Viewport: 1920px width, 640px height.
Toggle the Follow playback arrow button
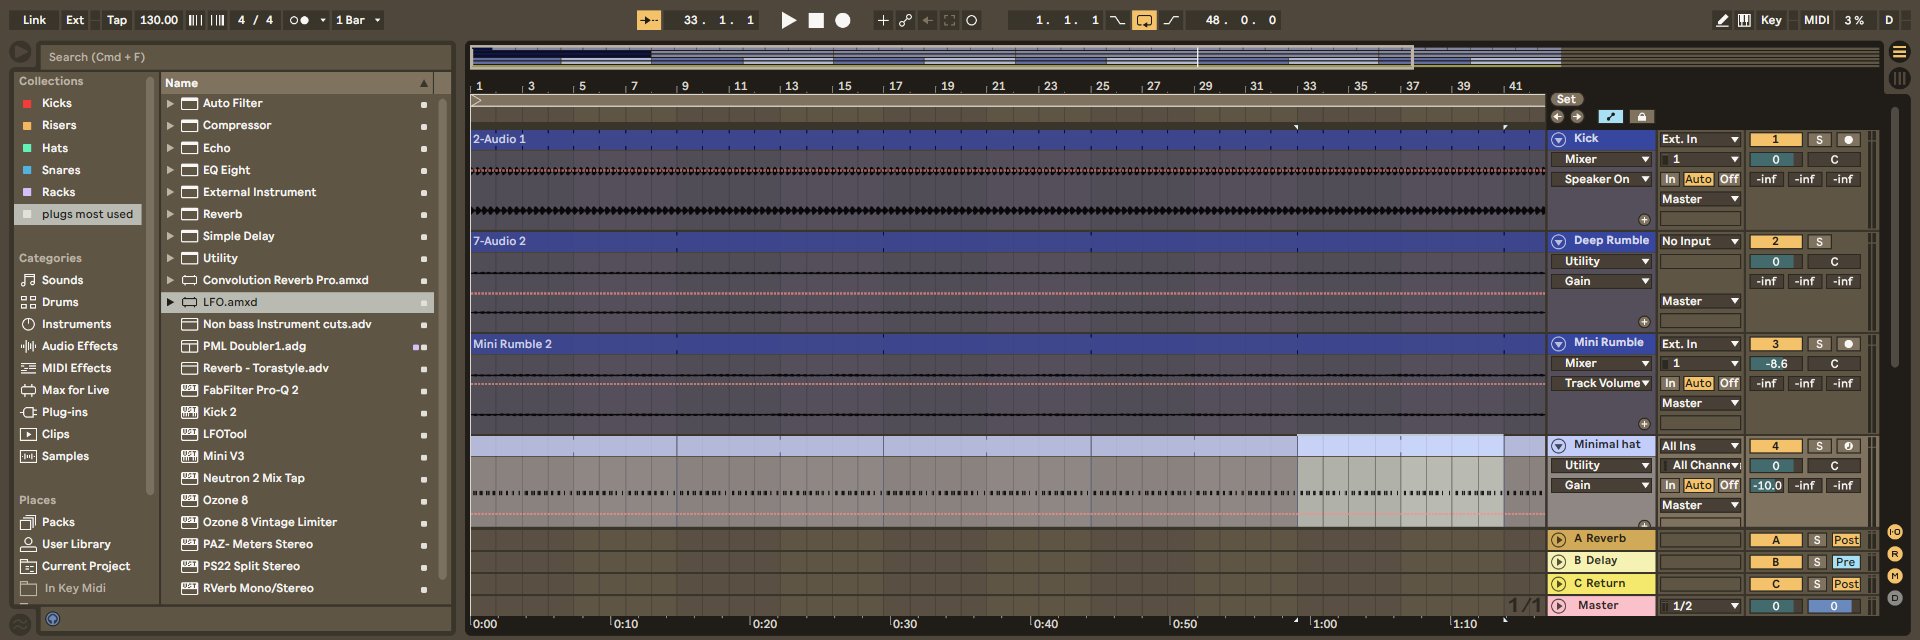(649, 20)
